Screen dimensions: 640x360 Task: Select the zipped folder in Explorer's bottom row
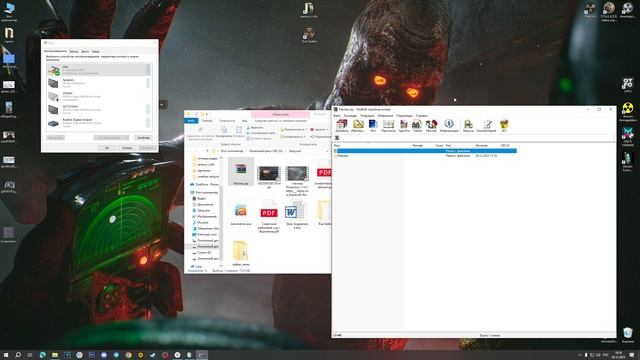(240, 253)
